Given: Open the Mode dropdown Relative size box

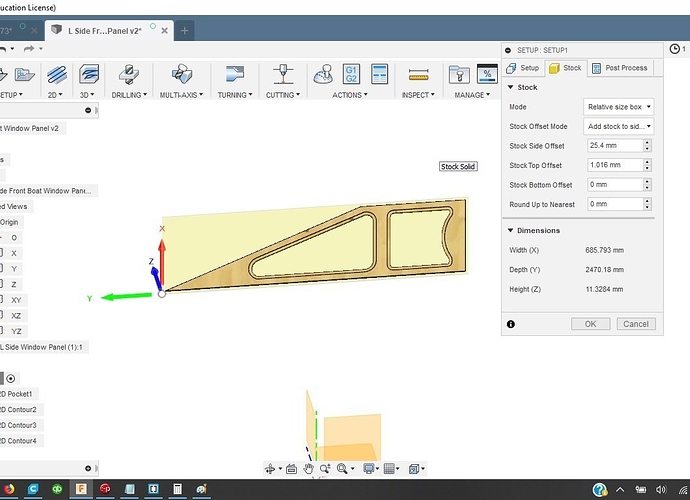Looking at the screenshot, I should tap(618, 107).
